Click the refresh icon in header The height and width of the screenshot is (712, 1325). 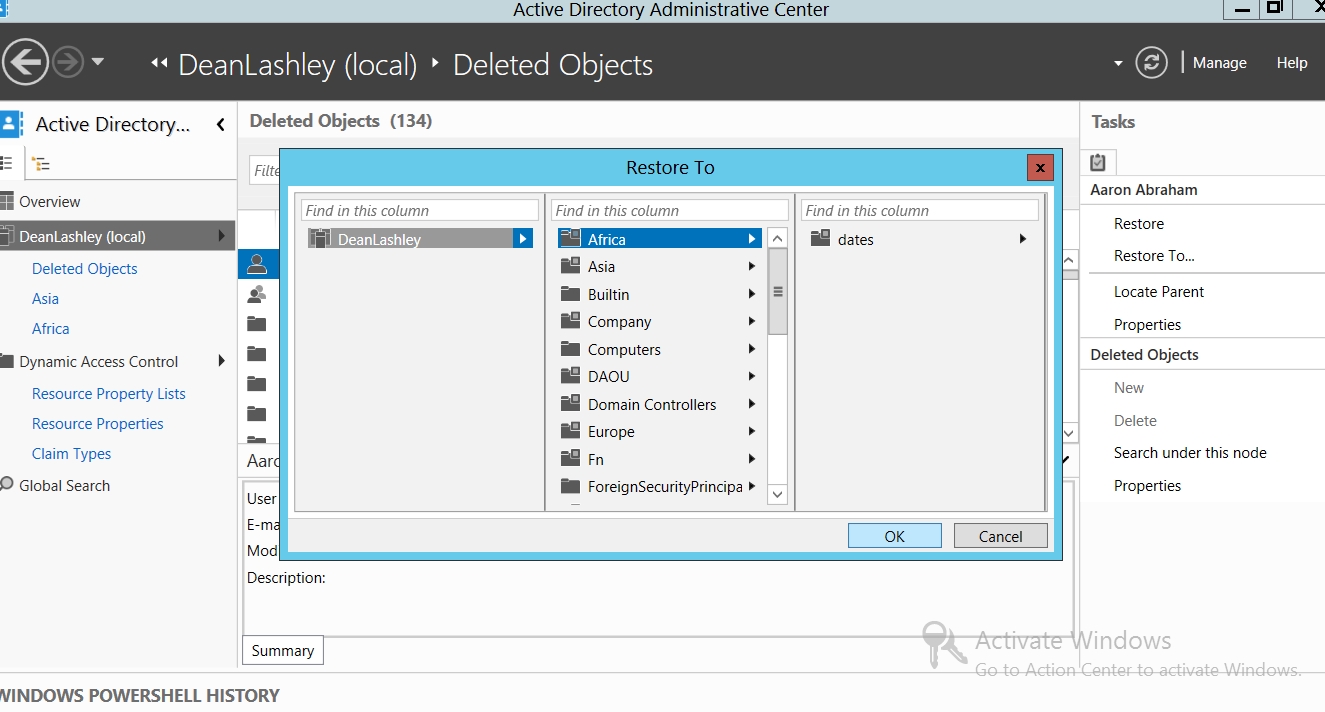pyautogui.click(x=1151, y=63)
